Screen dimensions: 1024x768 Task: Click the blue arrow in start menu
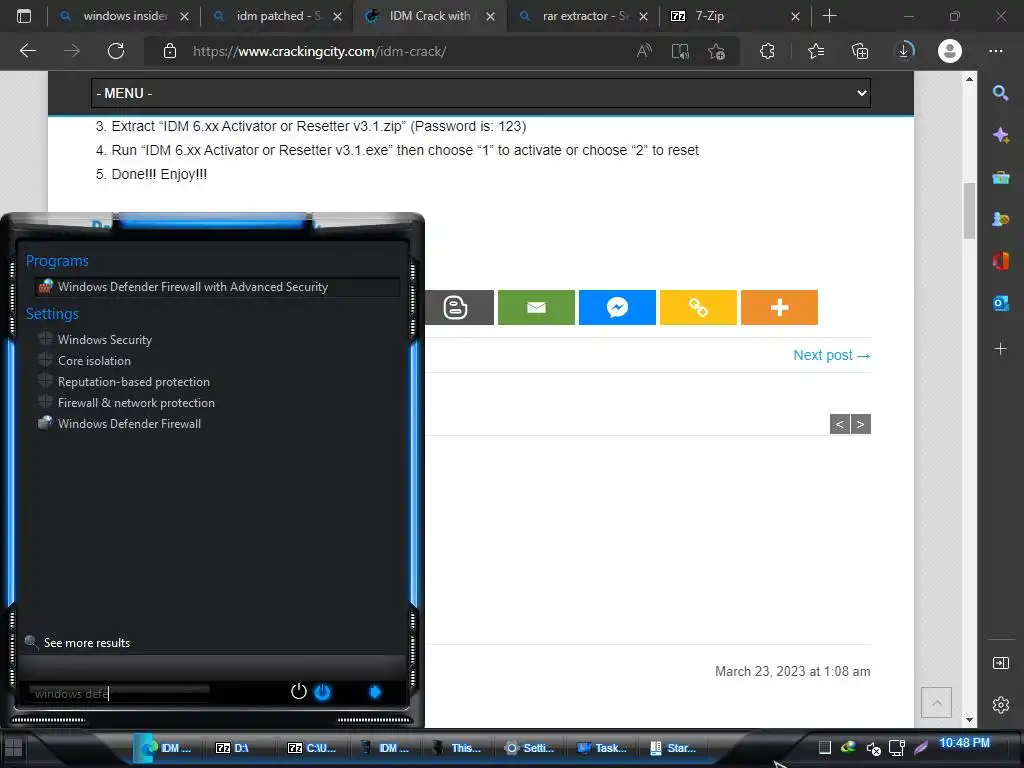coord(375,692)
